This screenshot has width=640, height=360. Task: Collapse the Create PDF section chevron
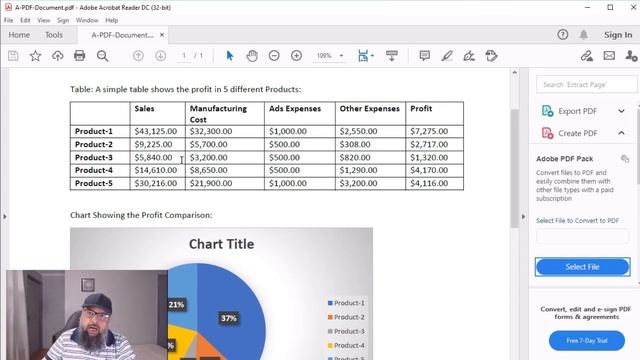pos(621,133)
